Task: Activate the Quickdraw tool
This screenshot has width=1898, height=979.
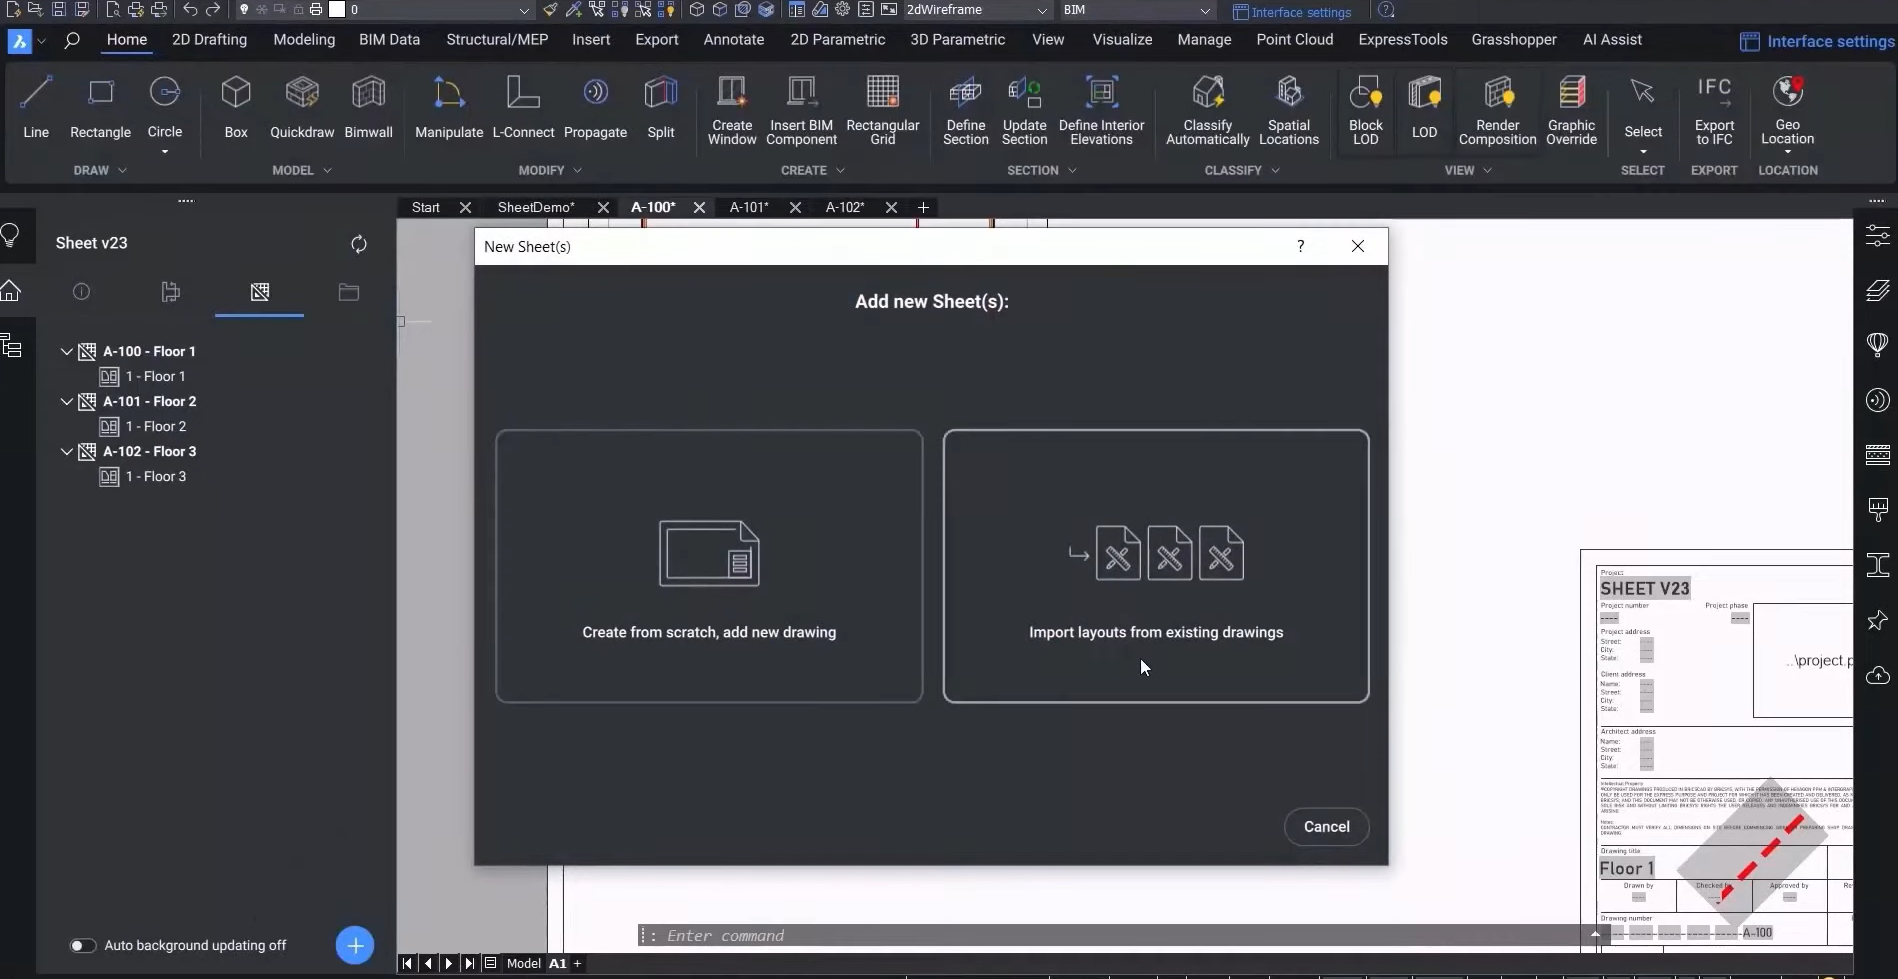Action: [x=302, y=106]
